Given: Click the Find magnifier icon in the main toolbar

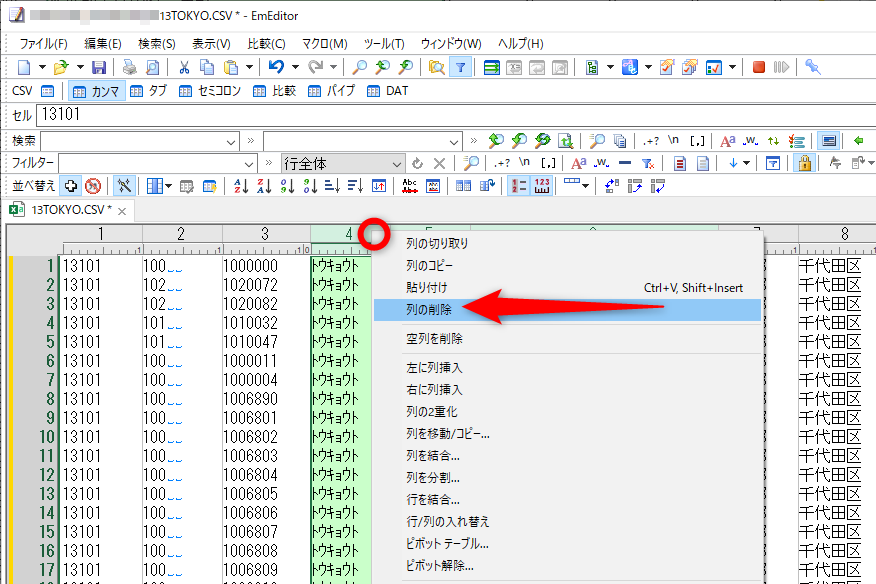Looking at the screenshot, I should coord(359,68).
